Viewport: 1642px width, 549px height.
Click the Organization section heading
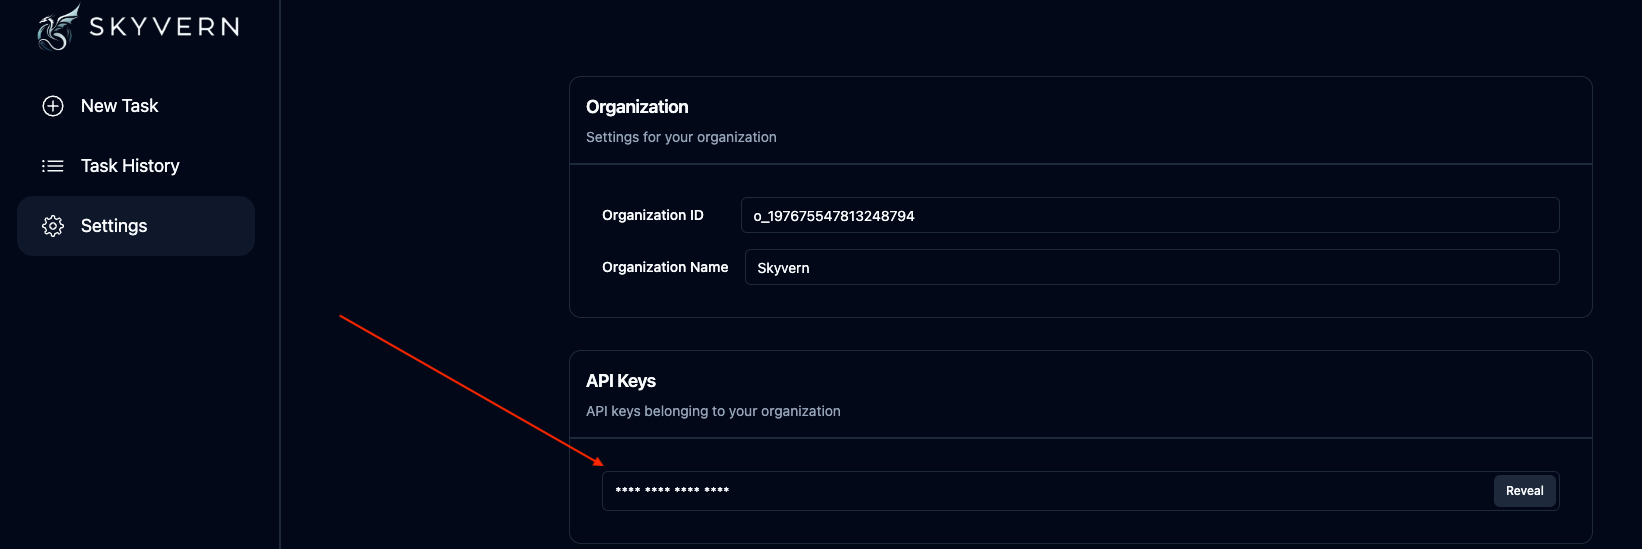pos(637,107)
